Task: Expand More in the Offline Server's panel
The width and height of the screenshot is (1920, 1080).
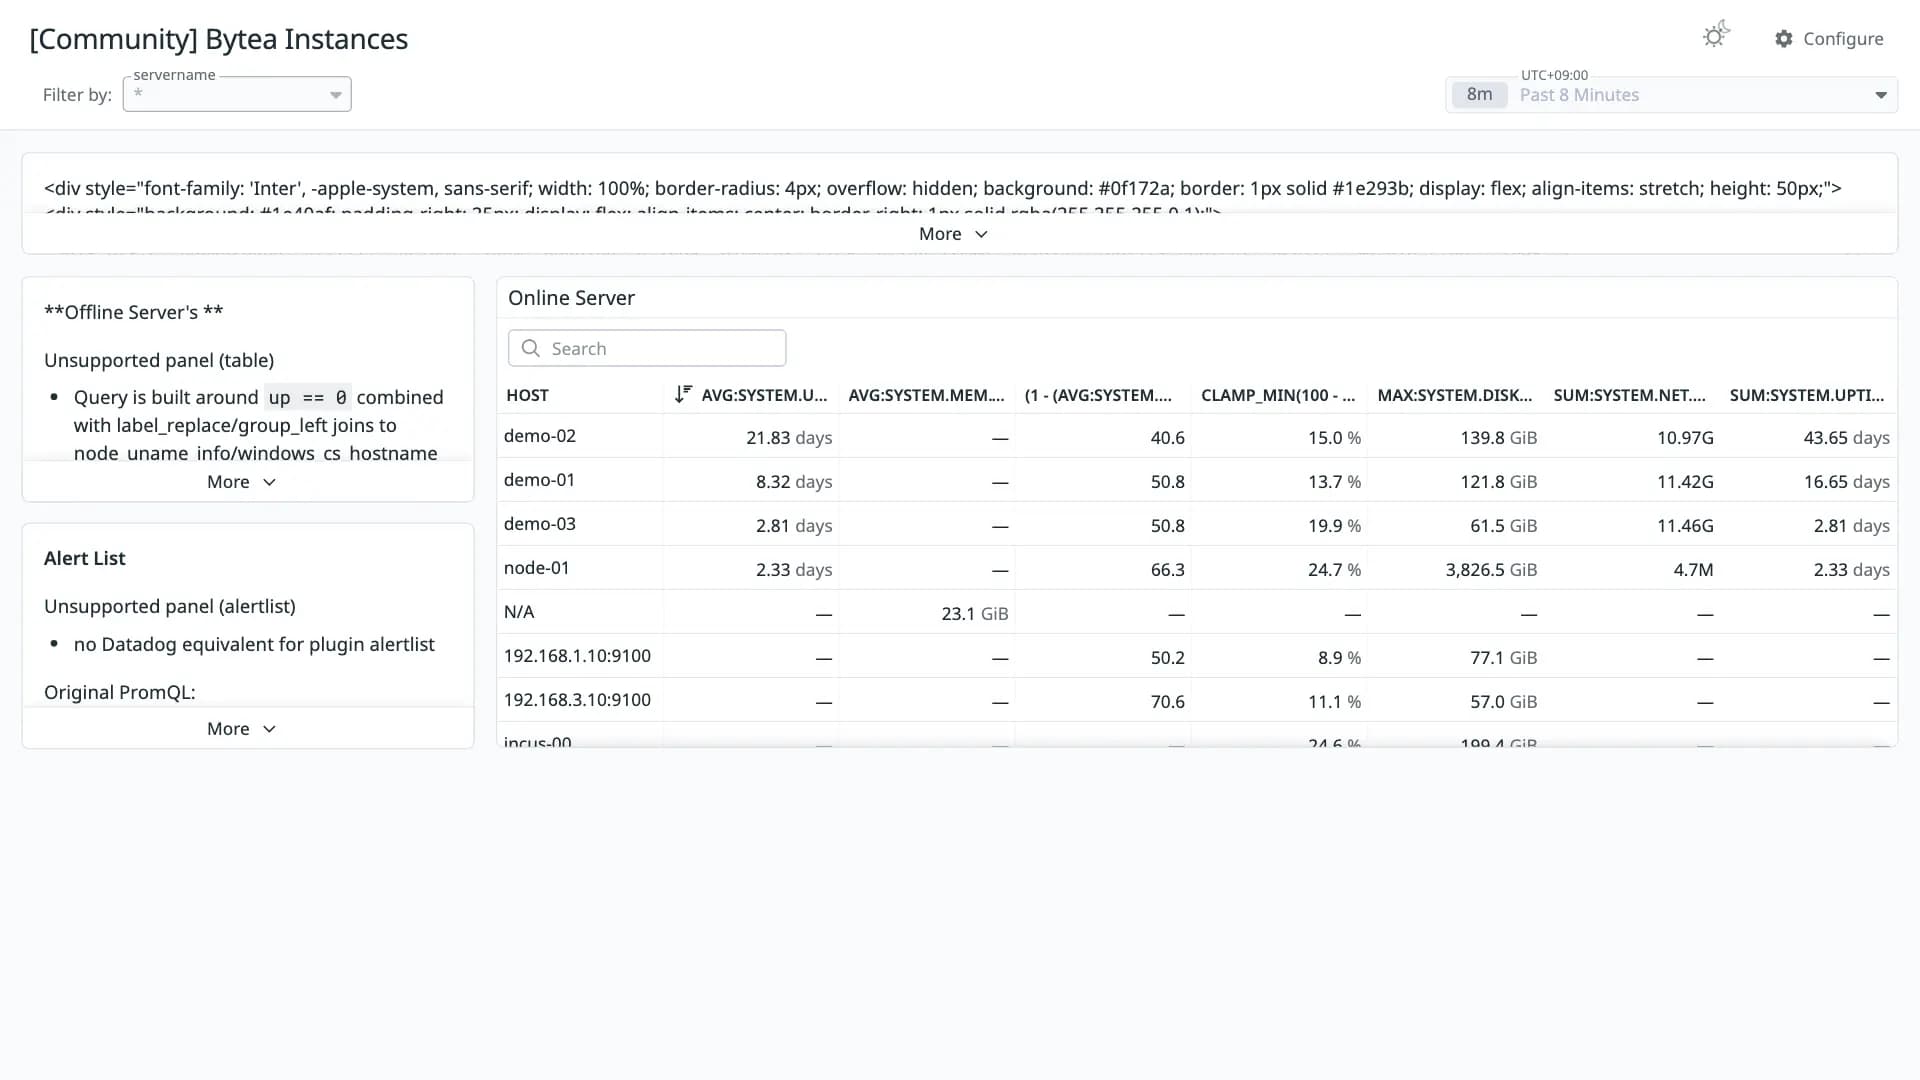Action: pyautogui.click(x=241, y=482)
